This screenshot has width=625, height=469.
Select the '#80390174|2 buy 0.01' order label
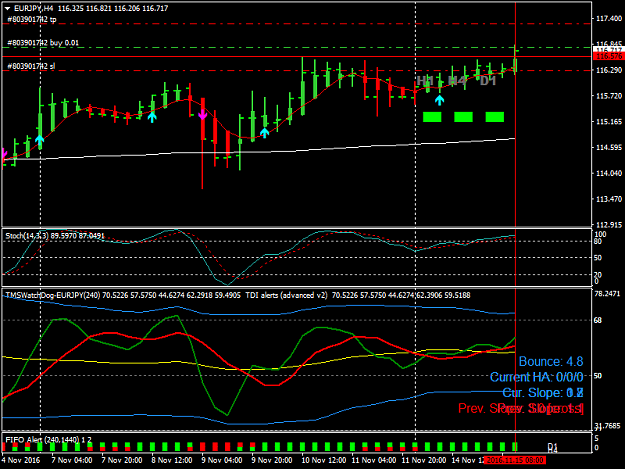[x=43, y=43]
